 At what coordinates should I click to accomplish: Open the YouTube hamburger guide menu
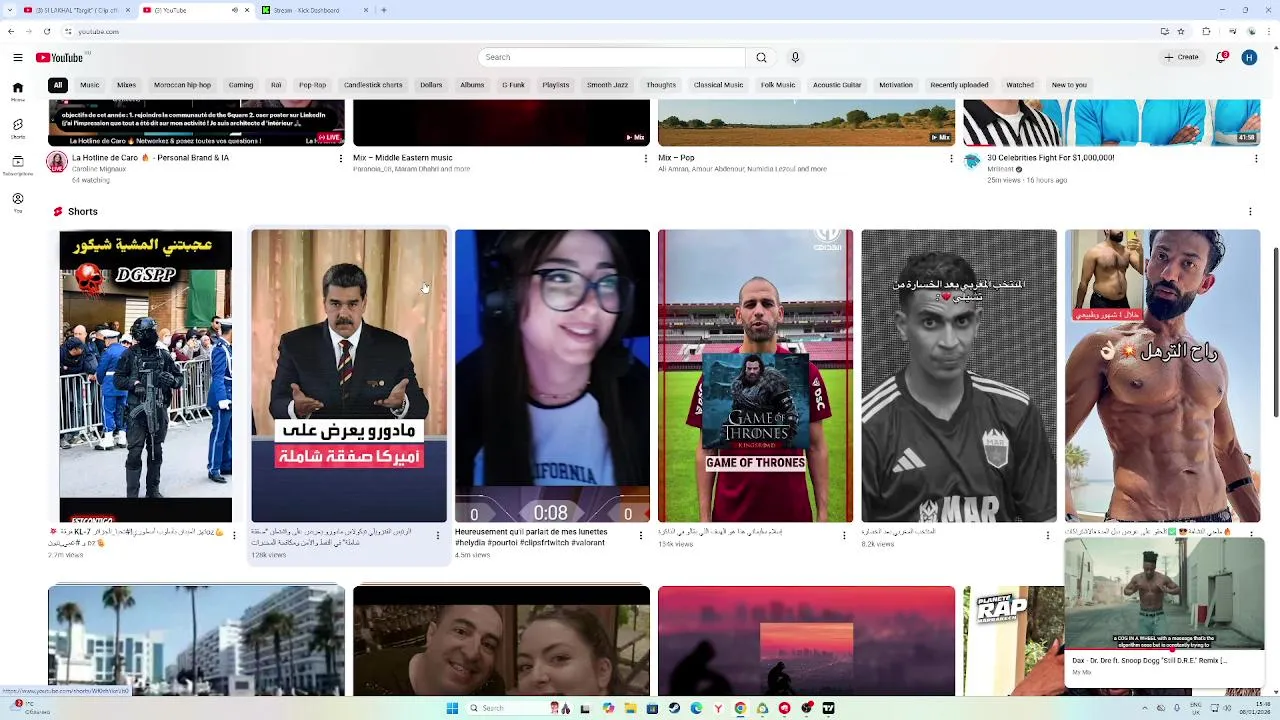[17, 57]
